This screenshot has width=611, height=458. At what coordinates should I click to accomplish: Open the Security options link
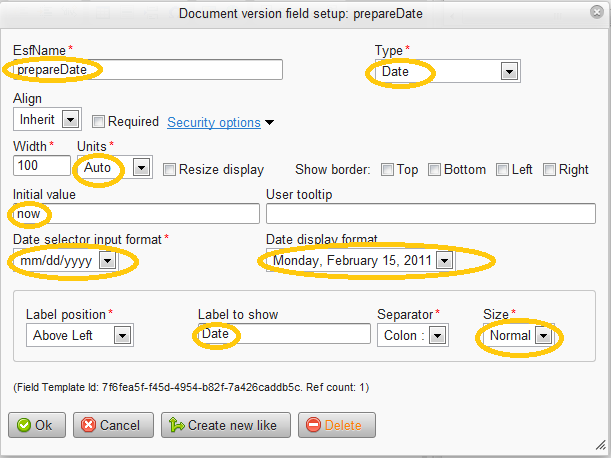click(x=214, y=122)
